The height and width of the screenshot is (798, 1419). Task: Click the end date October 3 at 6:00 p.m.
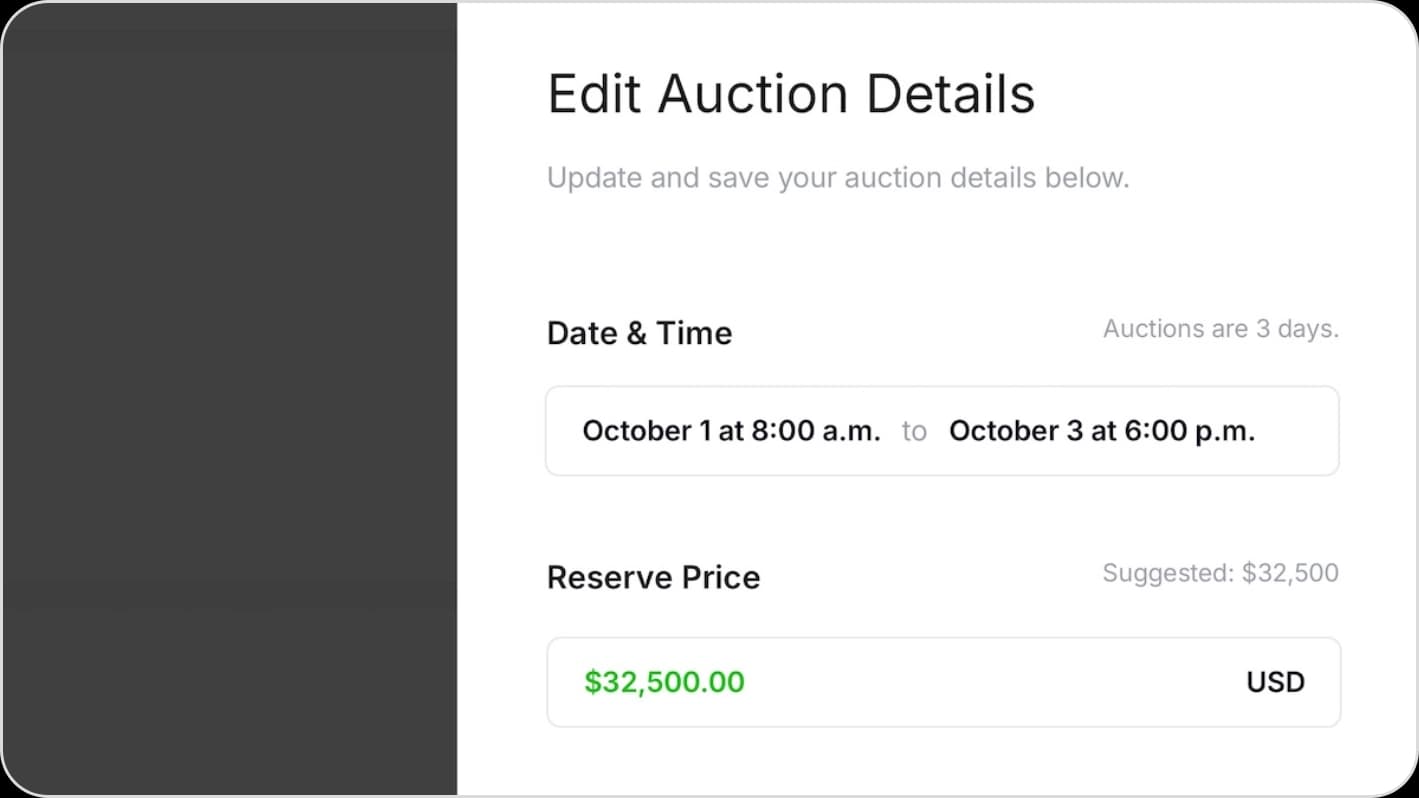click(x=1101, y=431)
